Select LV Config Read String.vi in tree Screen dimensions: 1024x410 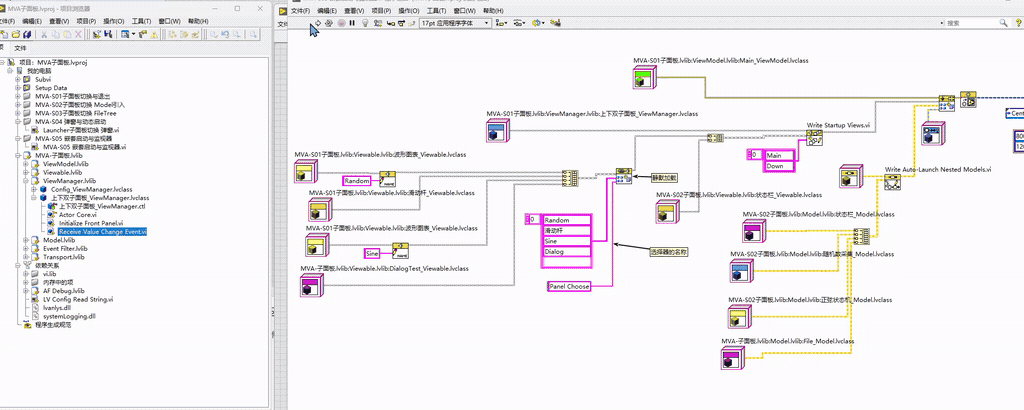coord(78,299)
